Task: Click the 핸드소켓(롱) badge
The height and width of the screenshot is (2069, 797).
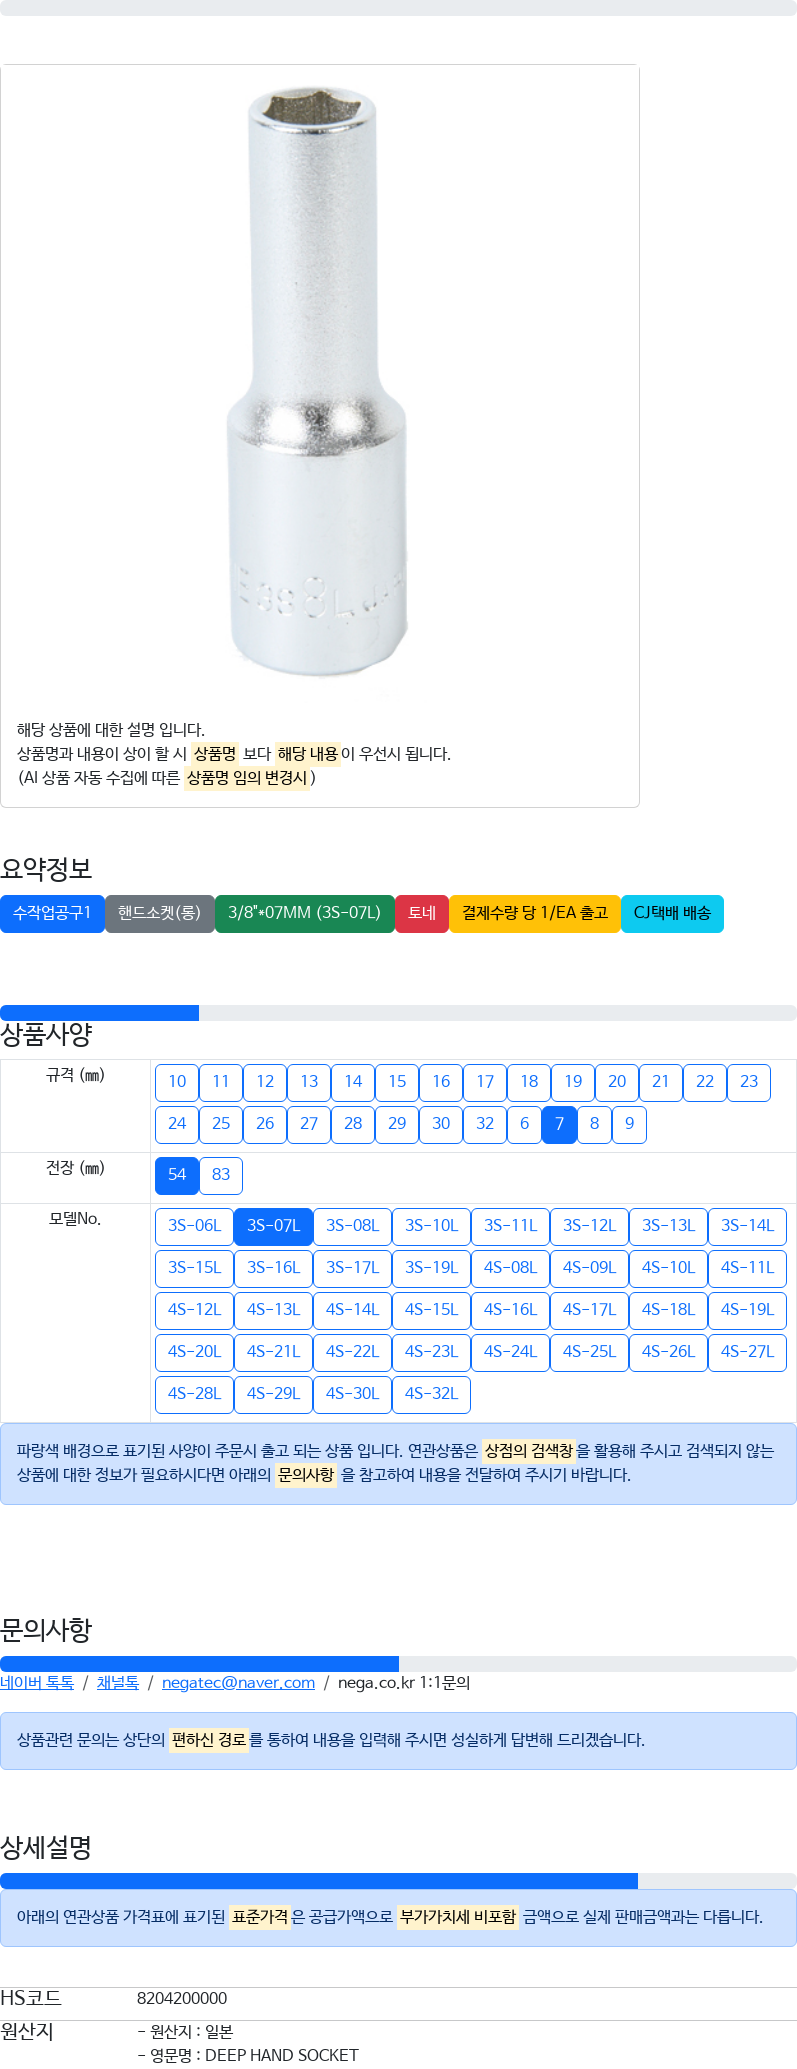Action: (160, 913)
